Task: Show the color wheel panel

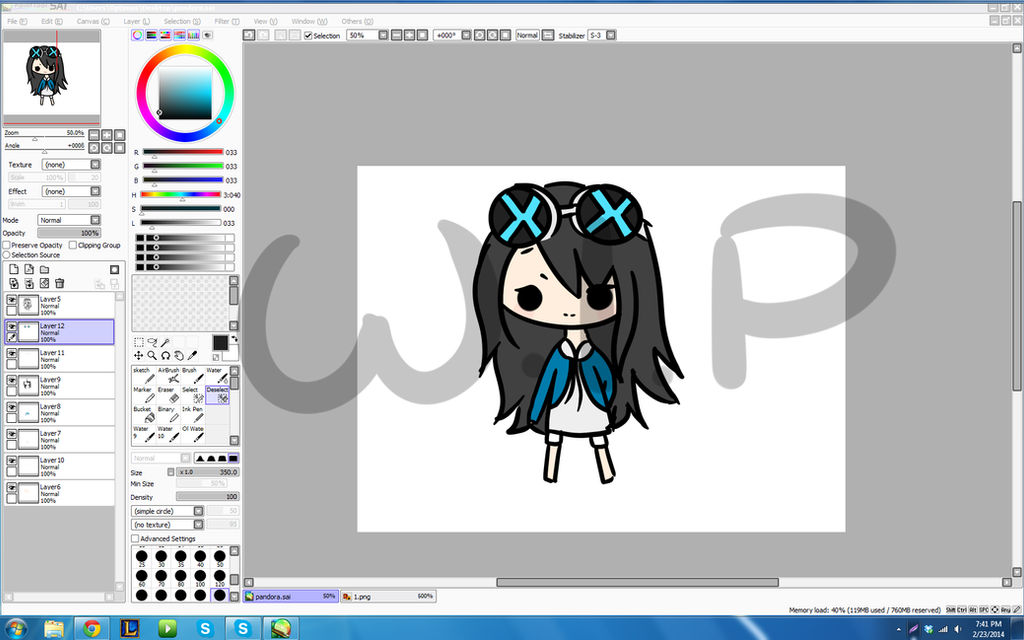Action: click(x=137, y=35)
